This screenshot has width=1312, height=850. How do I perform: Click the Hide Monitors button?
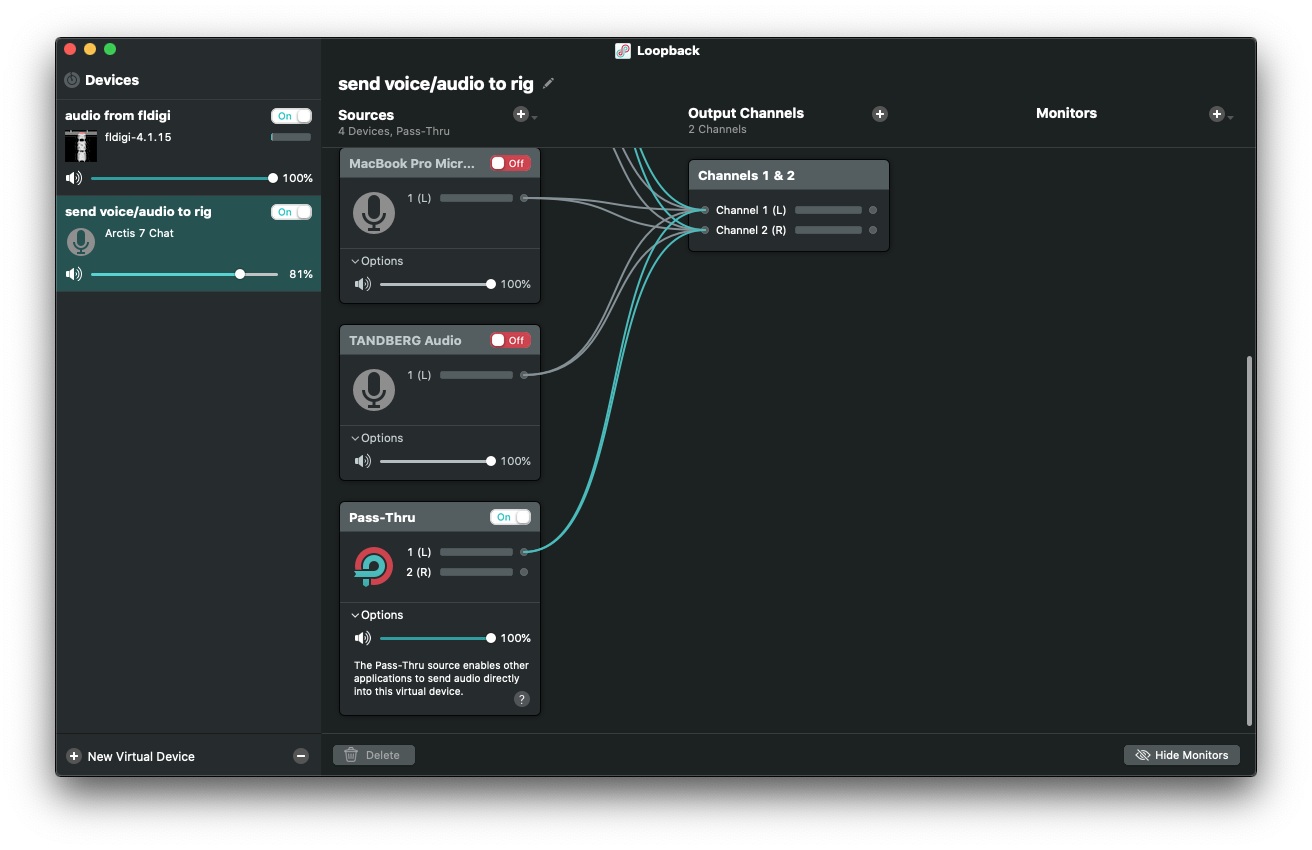coord(1181,755)
